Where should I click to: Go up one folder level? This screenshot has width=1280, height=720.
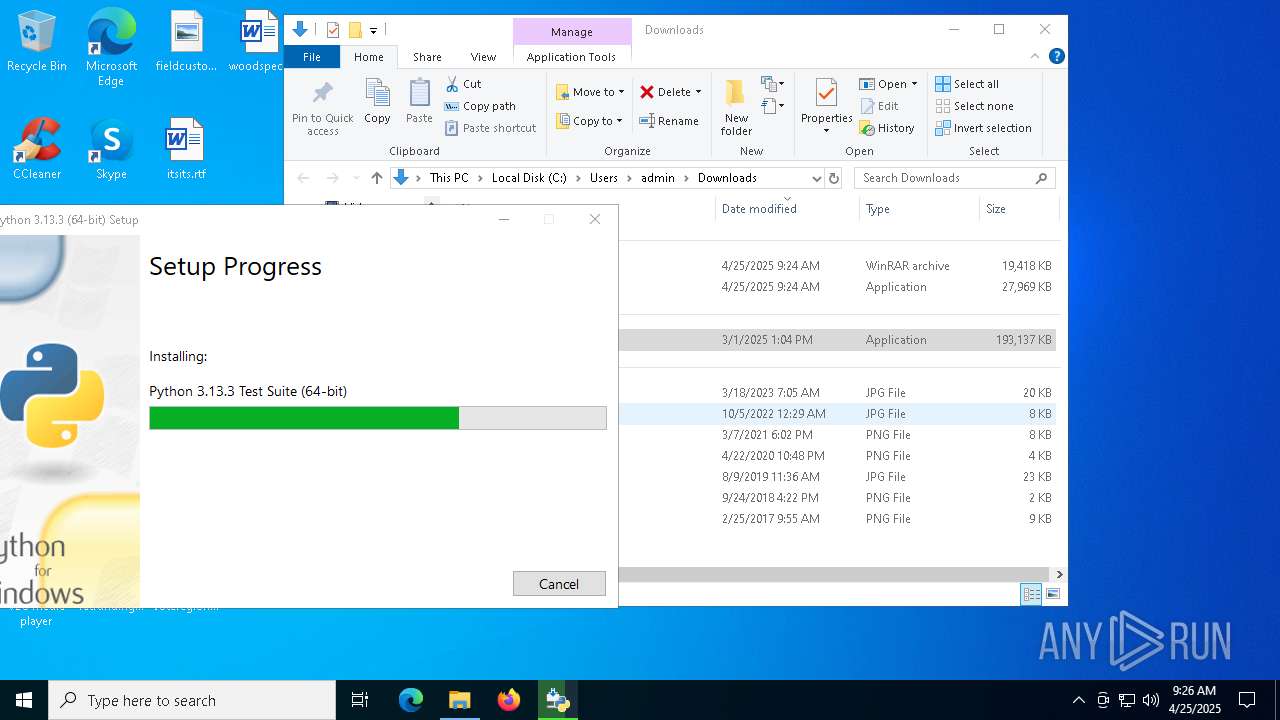[x=376, y=178]
